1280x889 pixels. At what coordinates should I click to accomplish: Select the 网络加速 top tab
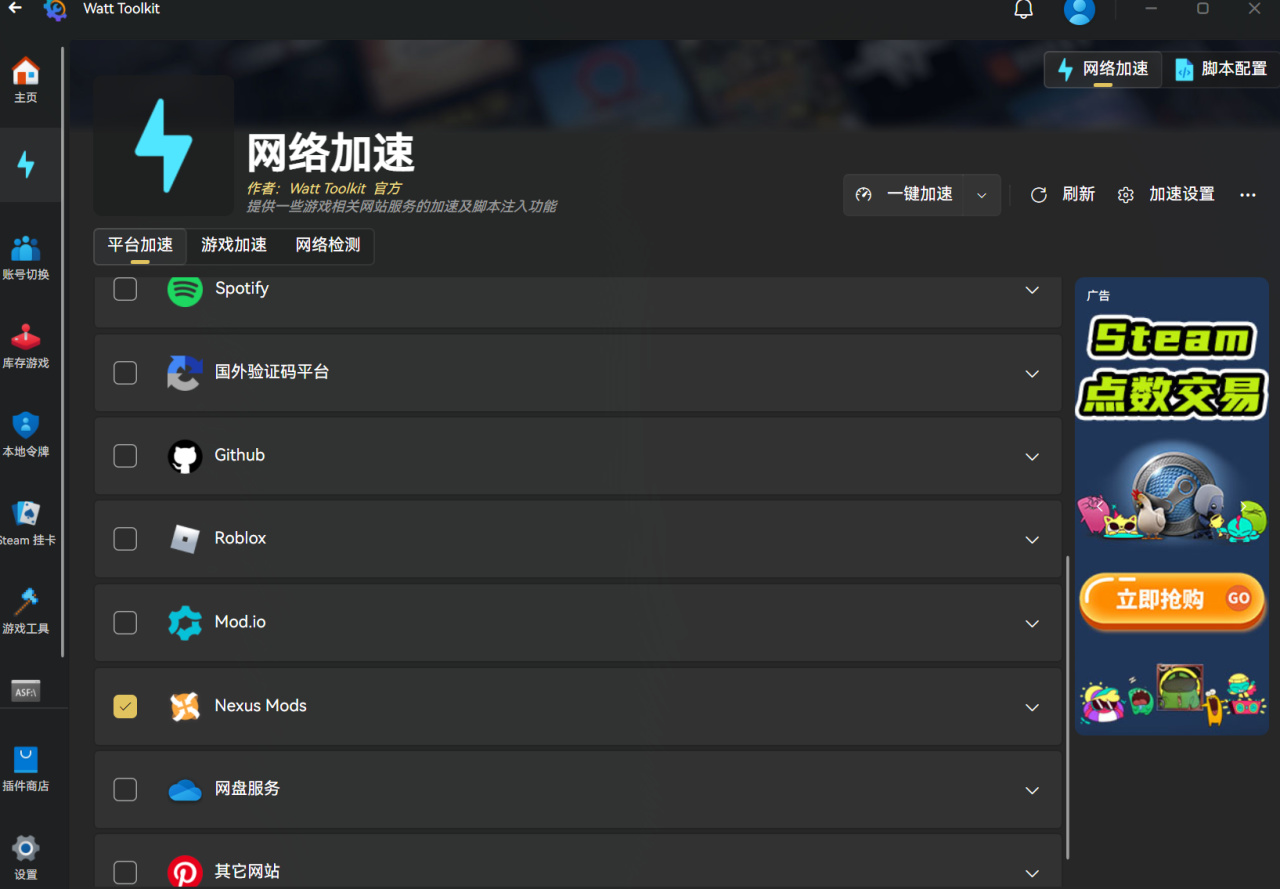[x=1104, y=69]
